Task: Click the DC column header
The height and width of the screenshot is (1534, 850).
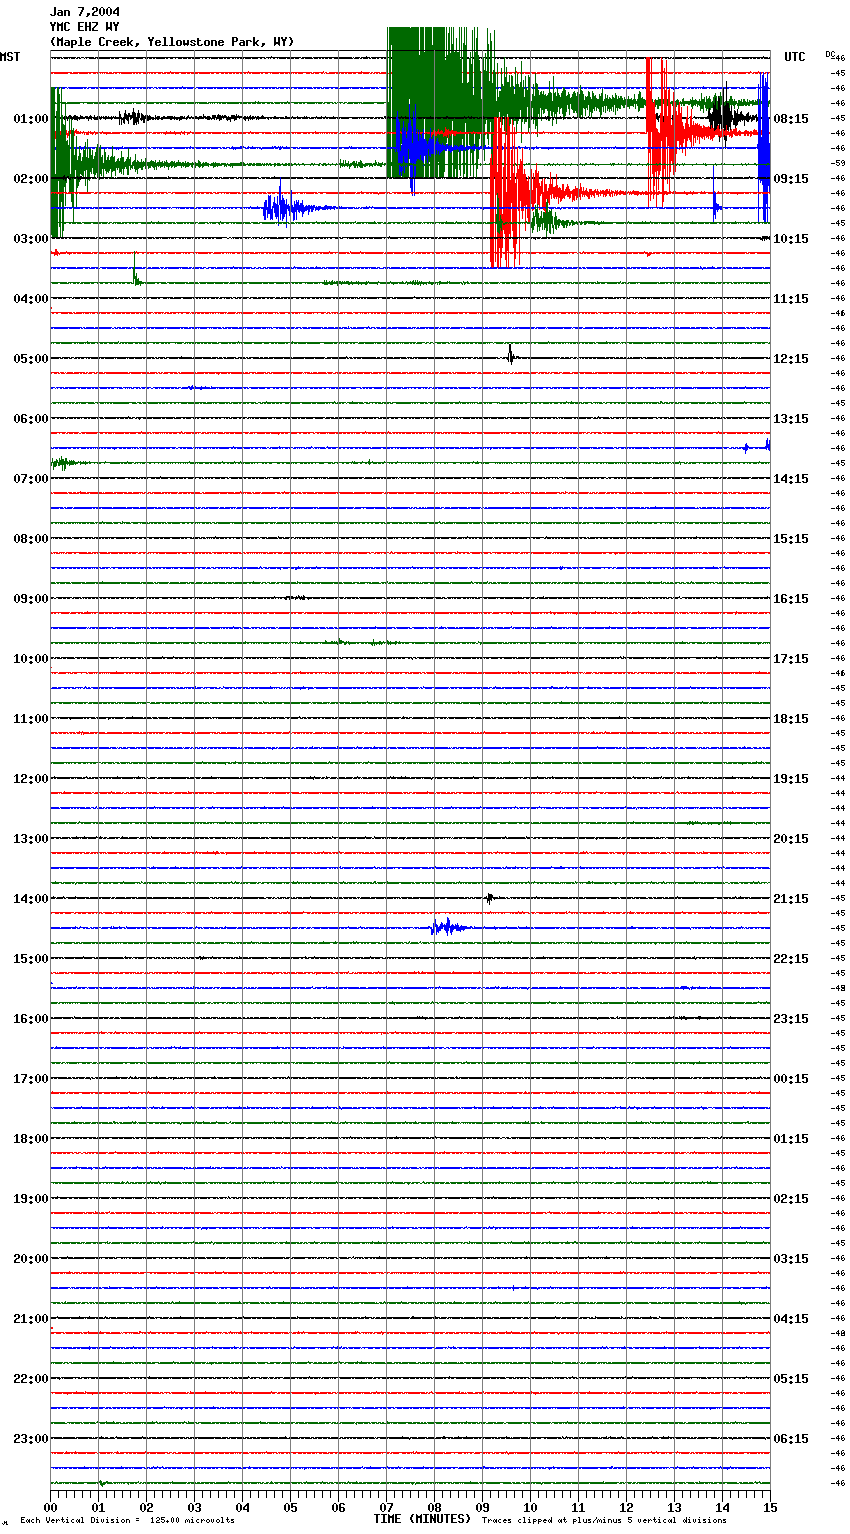Action: pyautogui.click(x=831, y=54)
